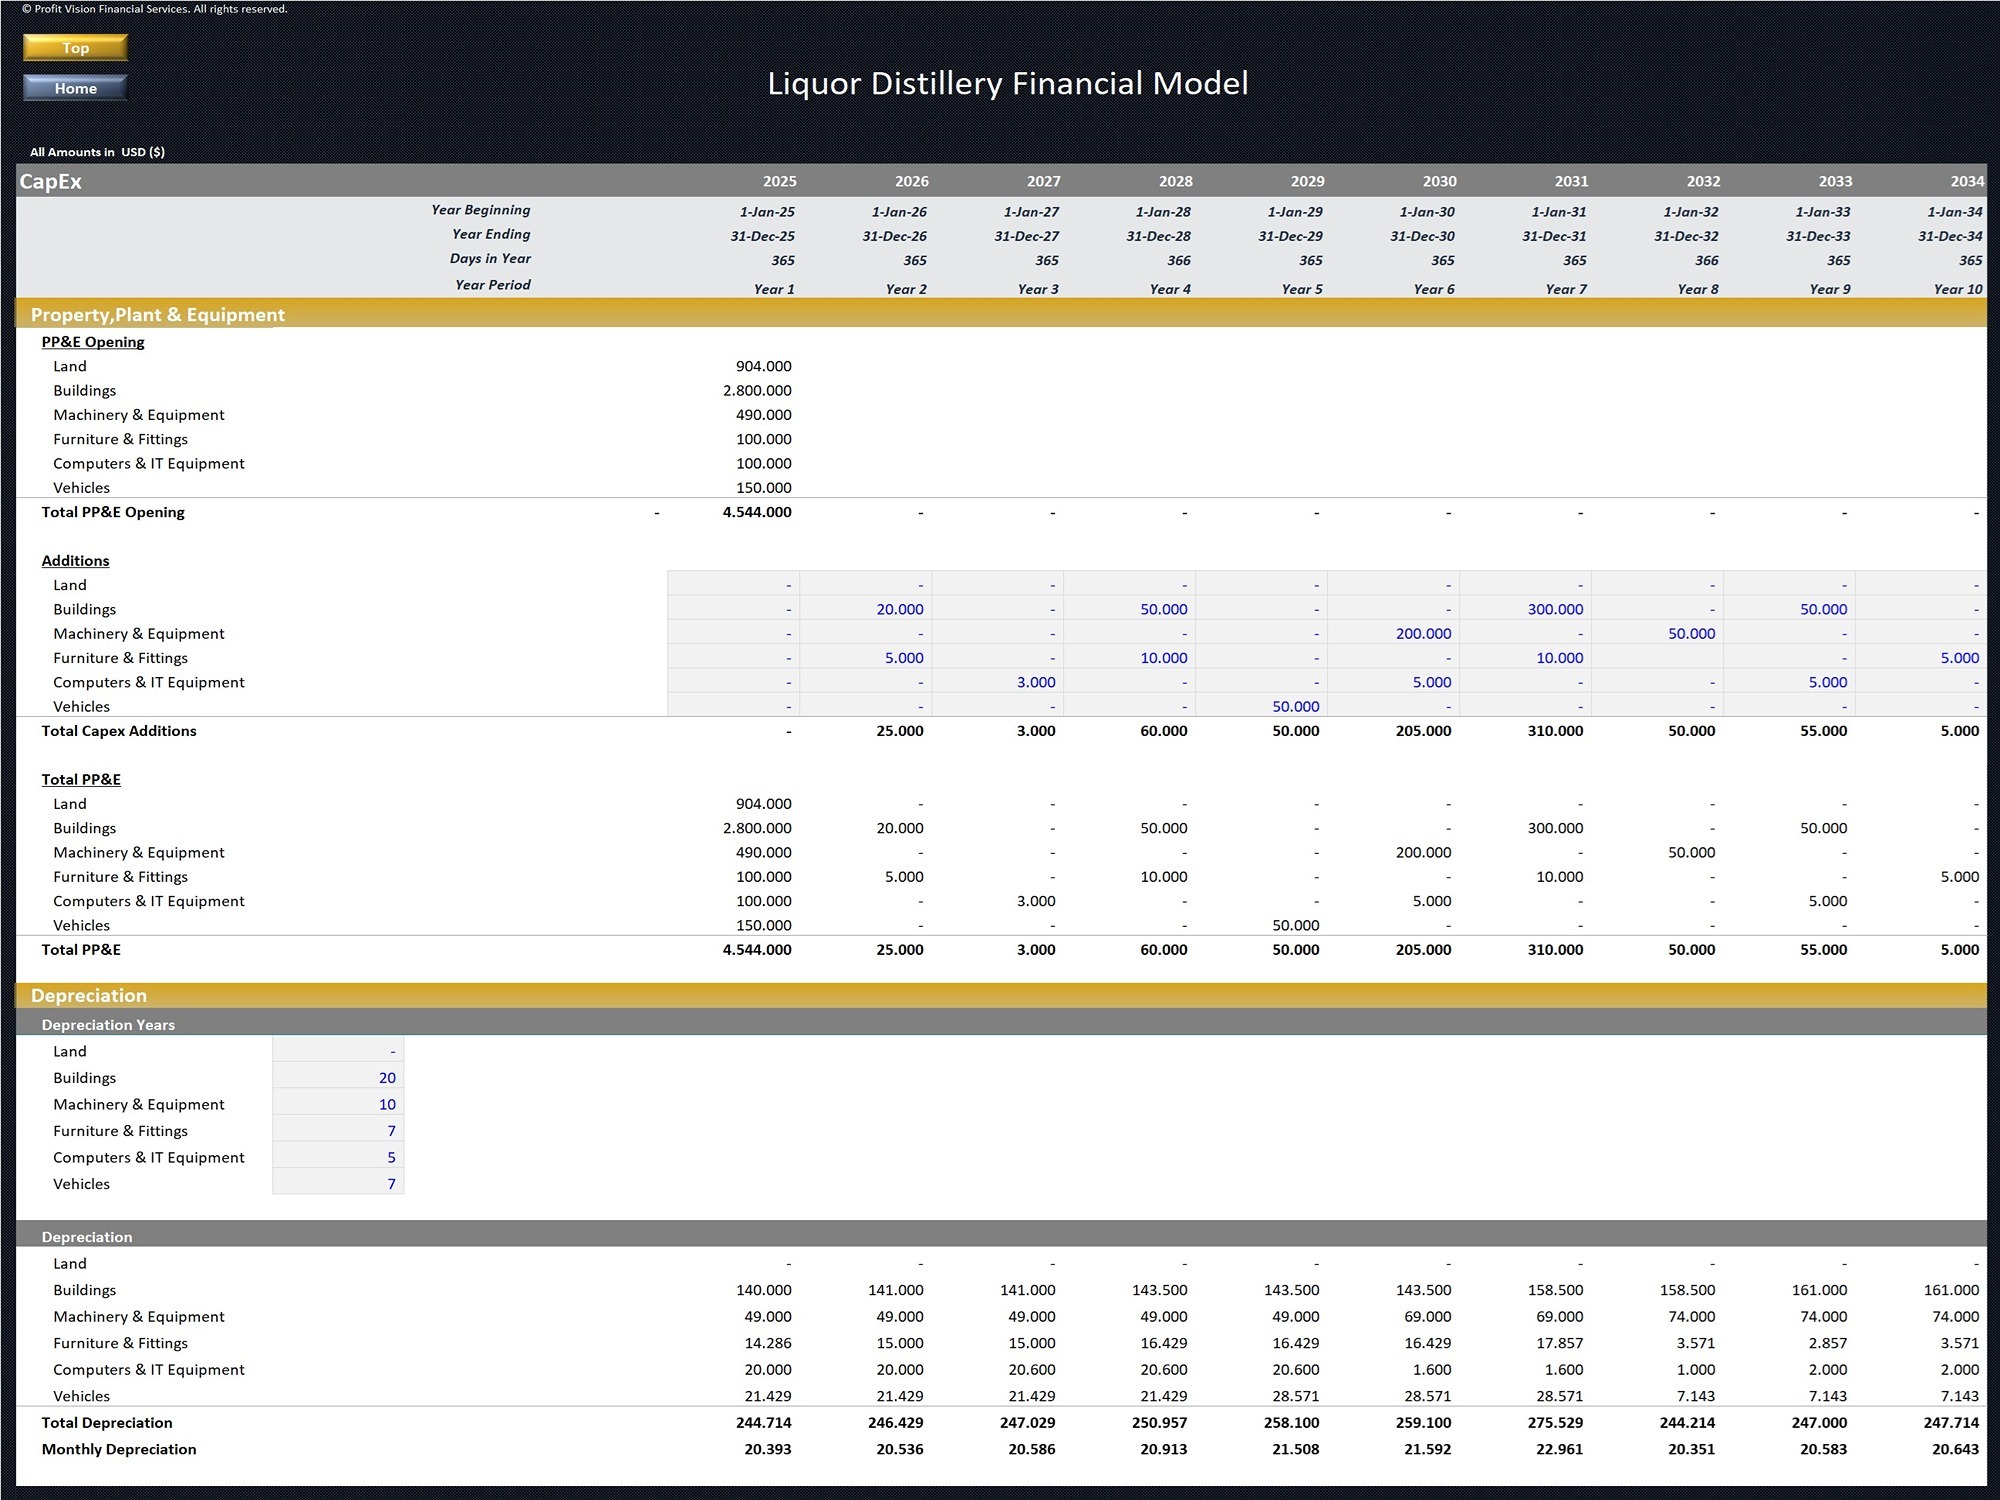2000x1500 pixels.
Task: Select Total Depreciation 2031 value 275.529
Action: [x=1555, y=1423]
